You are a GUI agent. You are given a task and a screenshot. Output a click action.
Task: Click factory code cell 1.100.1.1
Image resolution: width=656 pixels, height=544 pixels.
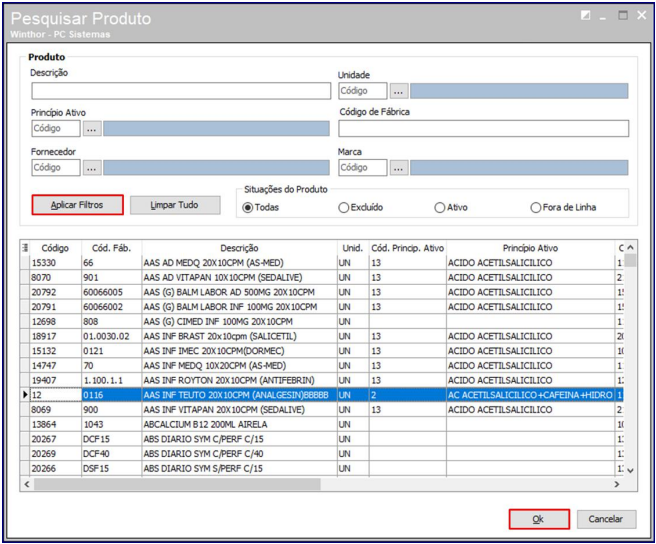click(112, 380)
